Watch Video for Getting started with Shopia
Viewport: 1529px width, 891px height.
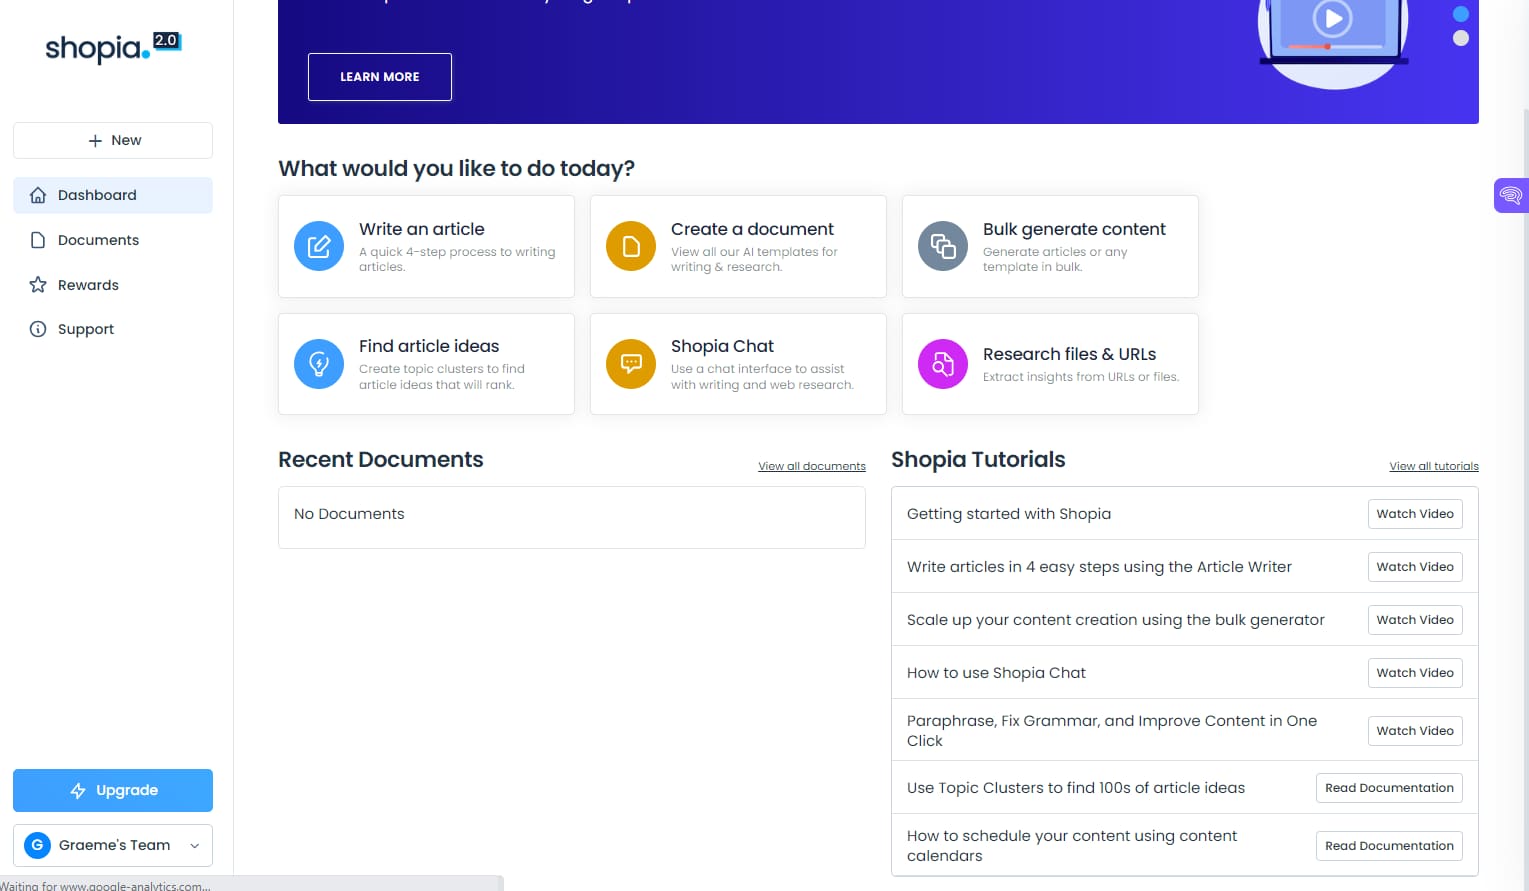pos(1415,513)
